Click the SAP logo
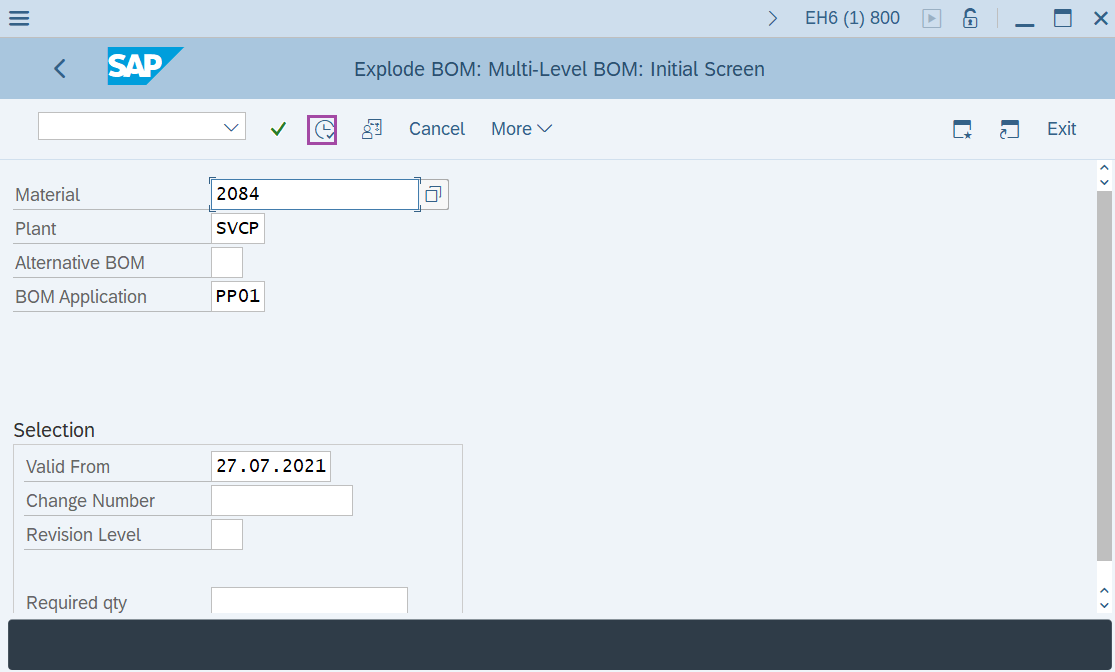Viewport: 1115px width, 672px height. 143,67
